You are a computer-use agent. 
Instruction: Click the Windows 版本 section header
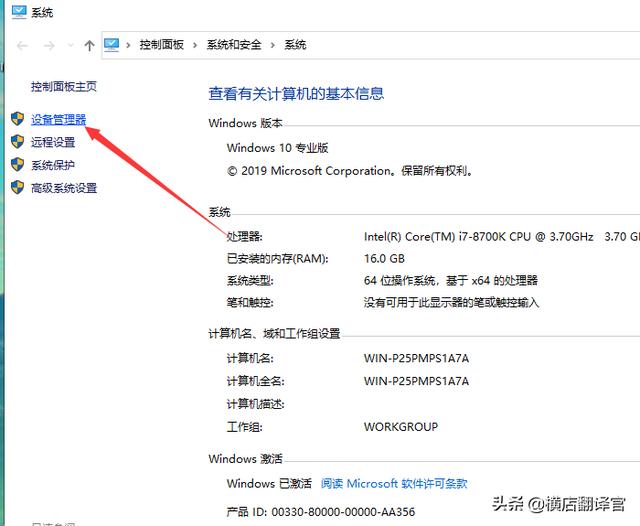tap(245, 123)
